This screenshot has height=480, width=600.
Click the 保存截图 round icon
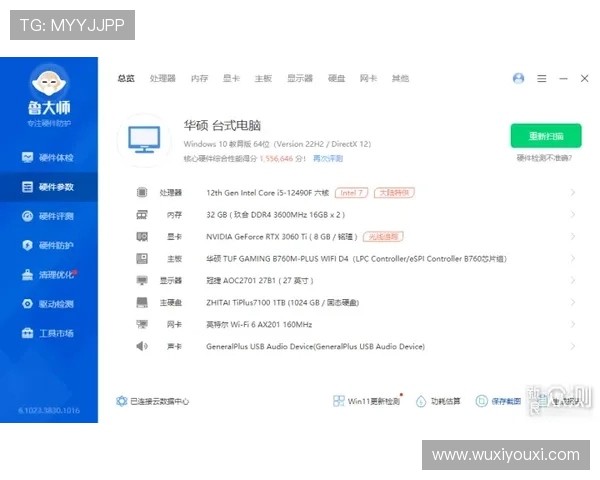481,401
